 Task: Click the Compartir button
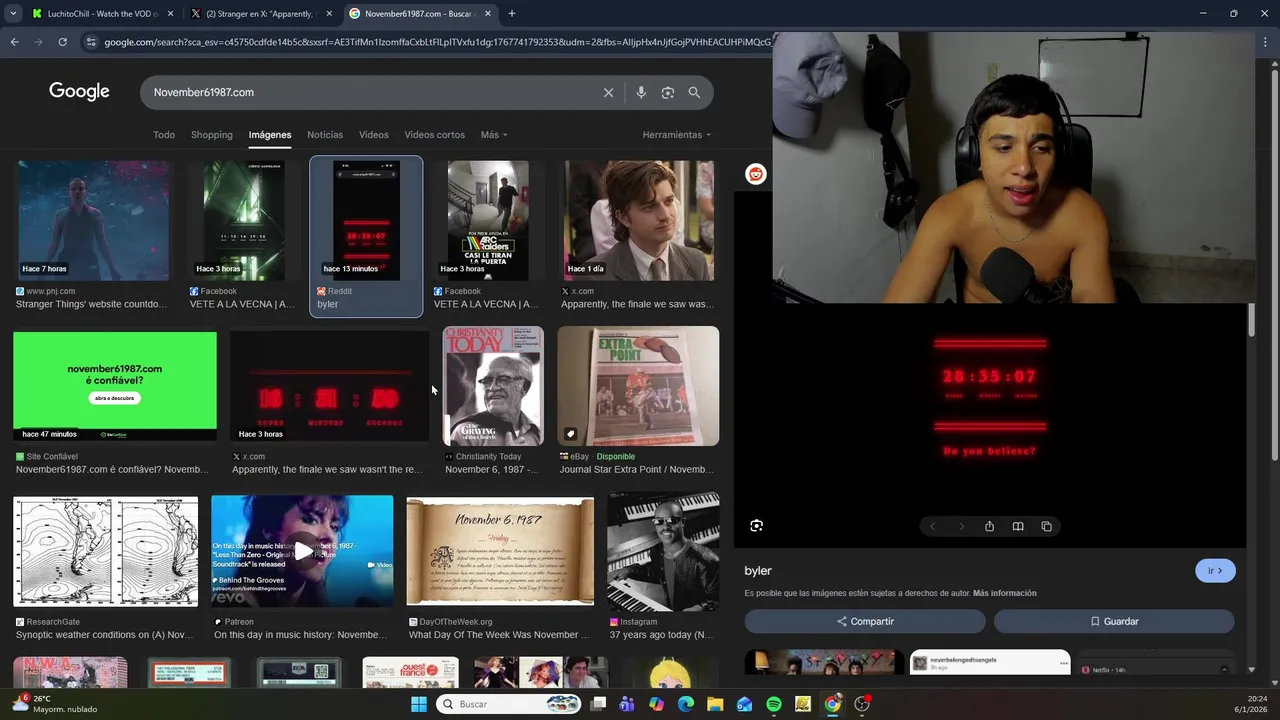pyautogui.click(x=865, y=621)
